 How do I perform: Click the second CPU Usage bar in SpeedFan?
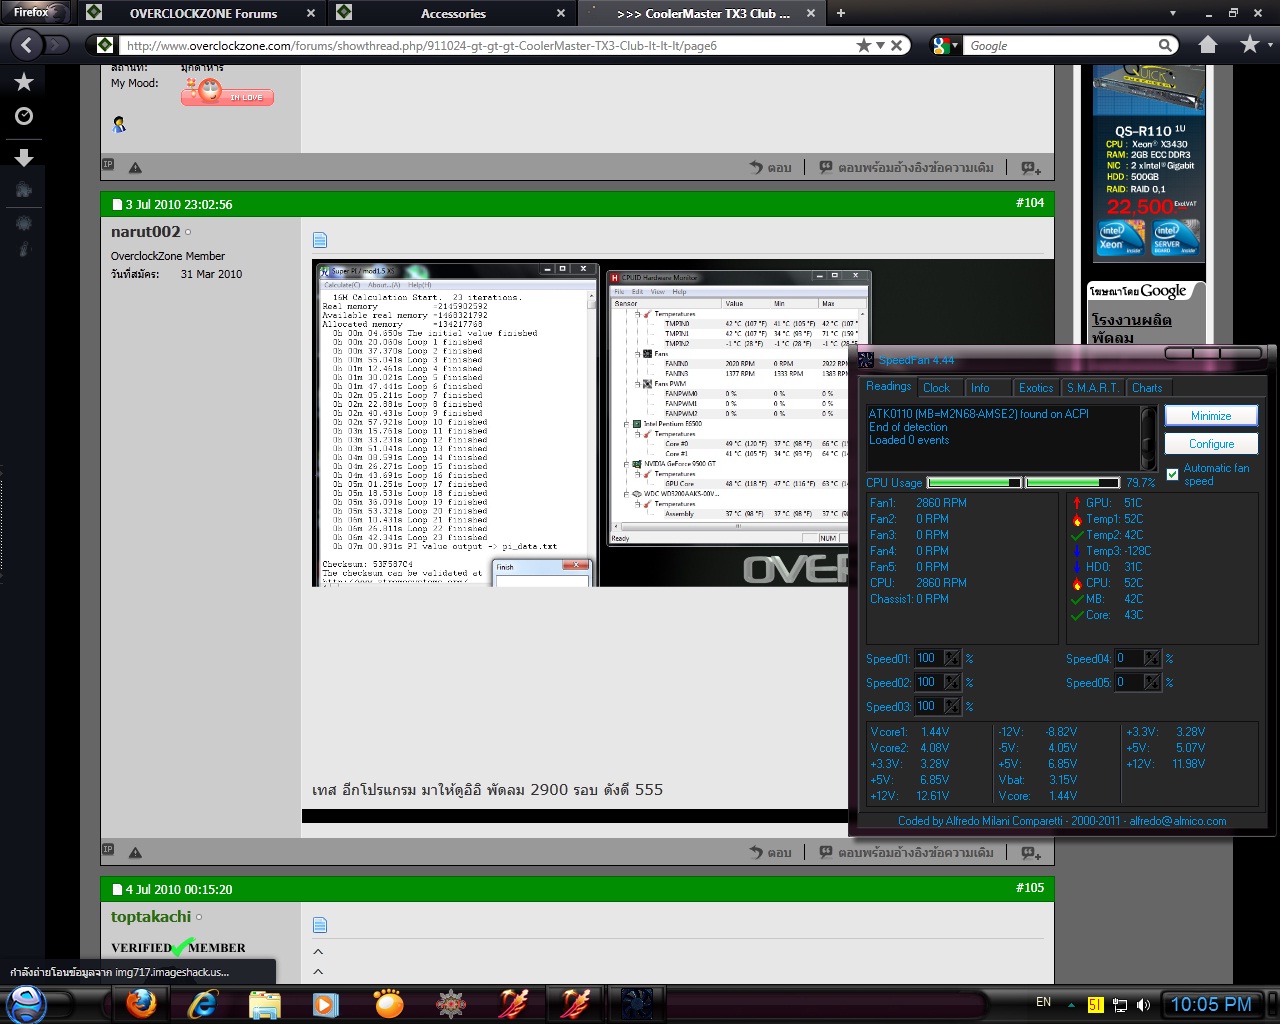click(x=1073, y=483)
